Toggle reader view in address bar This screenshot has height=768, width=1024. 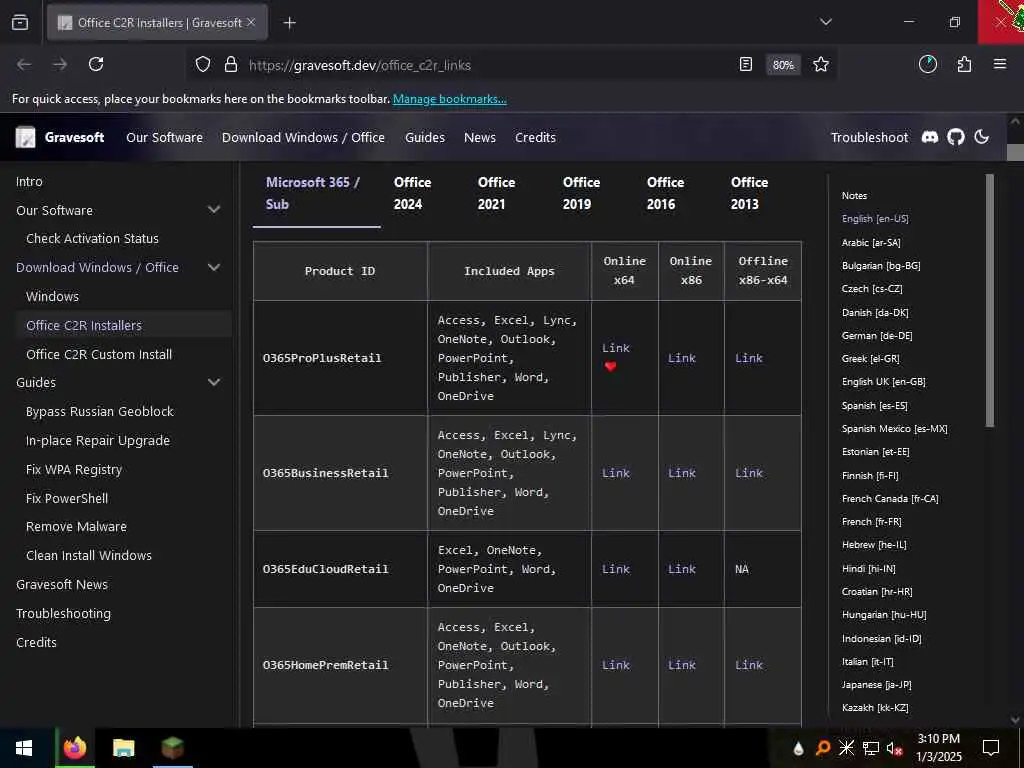point(746,64)
